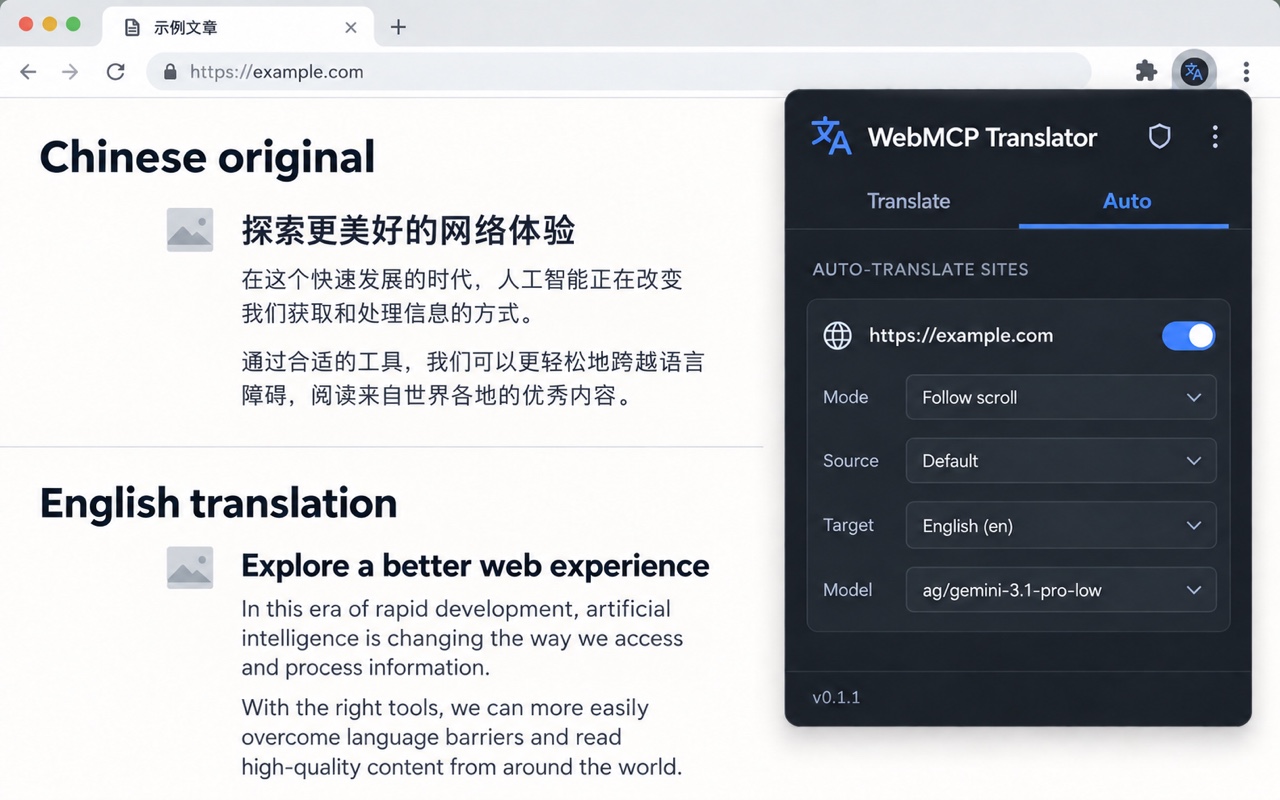Click the Source label
This screenshot has height=800, width=1280.
850,461
